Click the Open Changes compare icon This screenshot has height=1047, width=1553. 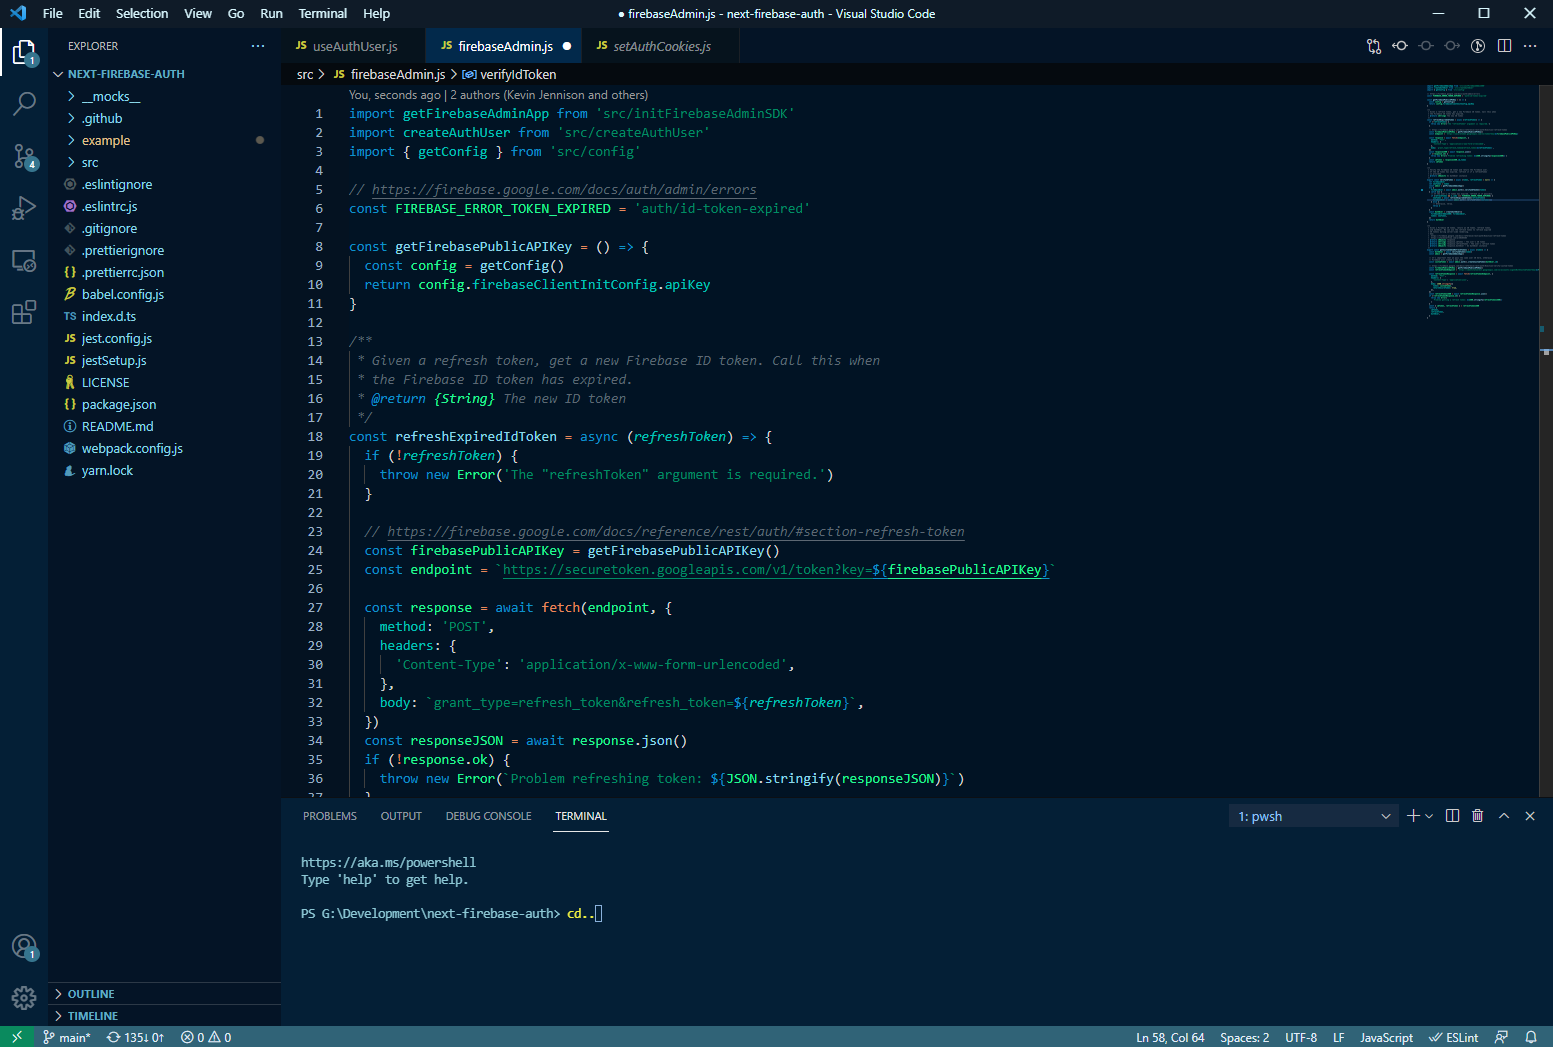pyautogui.click(x=1374, y=46)
